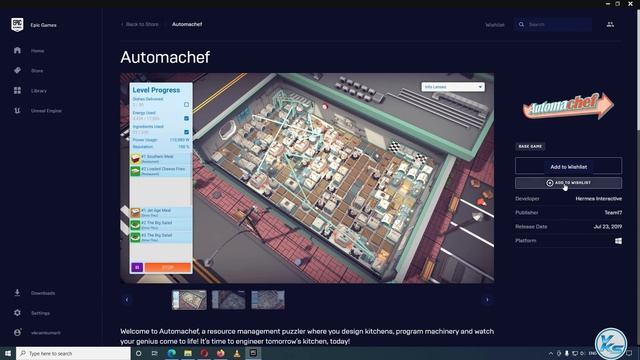
Task: Open File Explorer from taskbar
Action: tap(188, 353)
